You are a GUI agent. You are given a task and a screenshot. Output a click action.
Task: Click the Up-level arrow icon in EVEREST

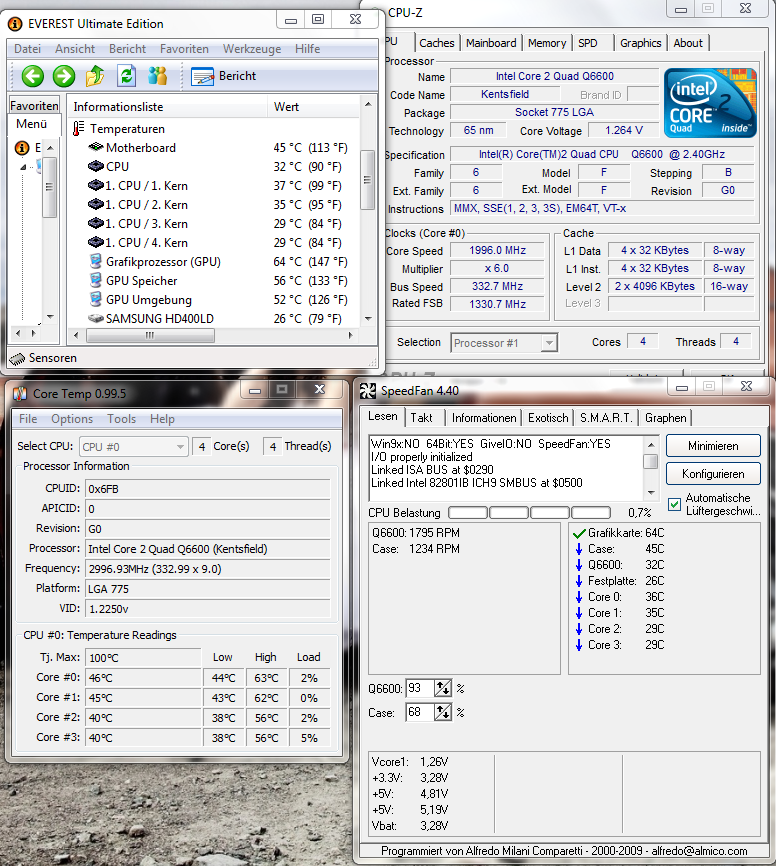94,76
